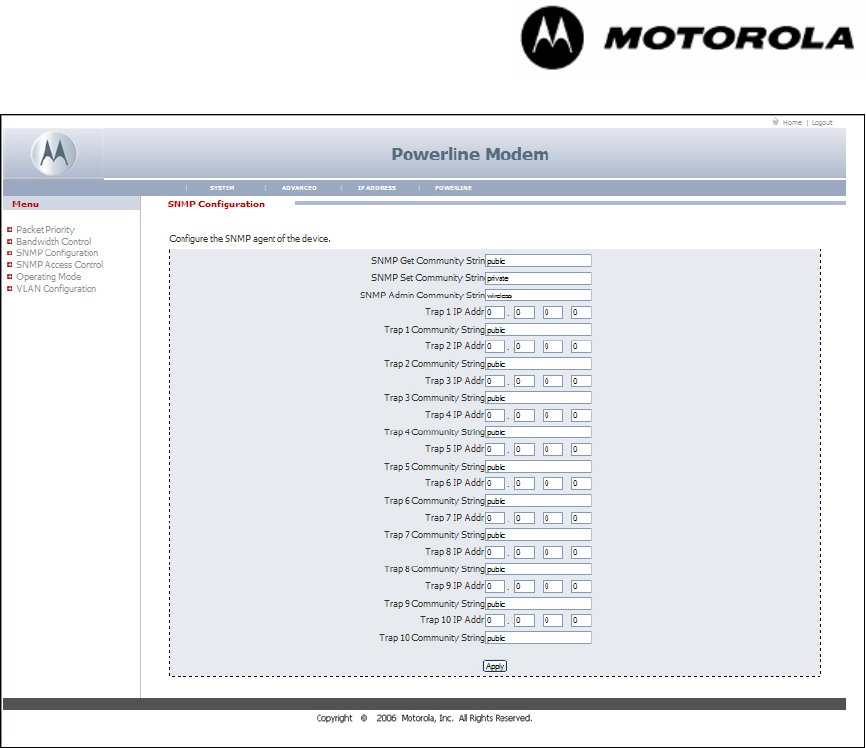
Task: Click the last octet of Trap 1 IP Addr
Action: [x=581, y=312]
